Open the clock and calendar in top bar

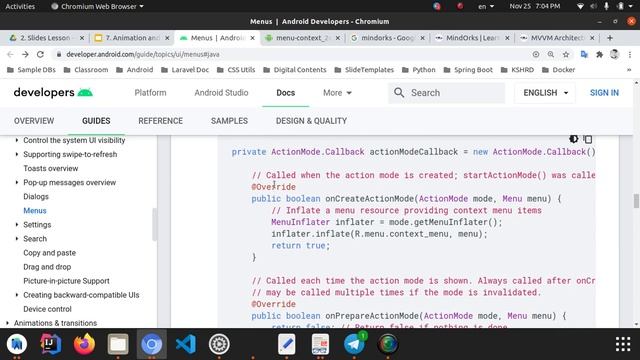[x=535, y=6]
